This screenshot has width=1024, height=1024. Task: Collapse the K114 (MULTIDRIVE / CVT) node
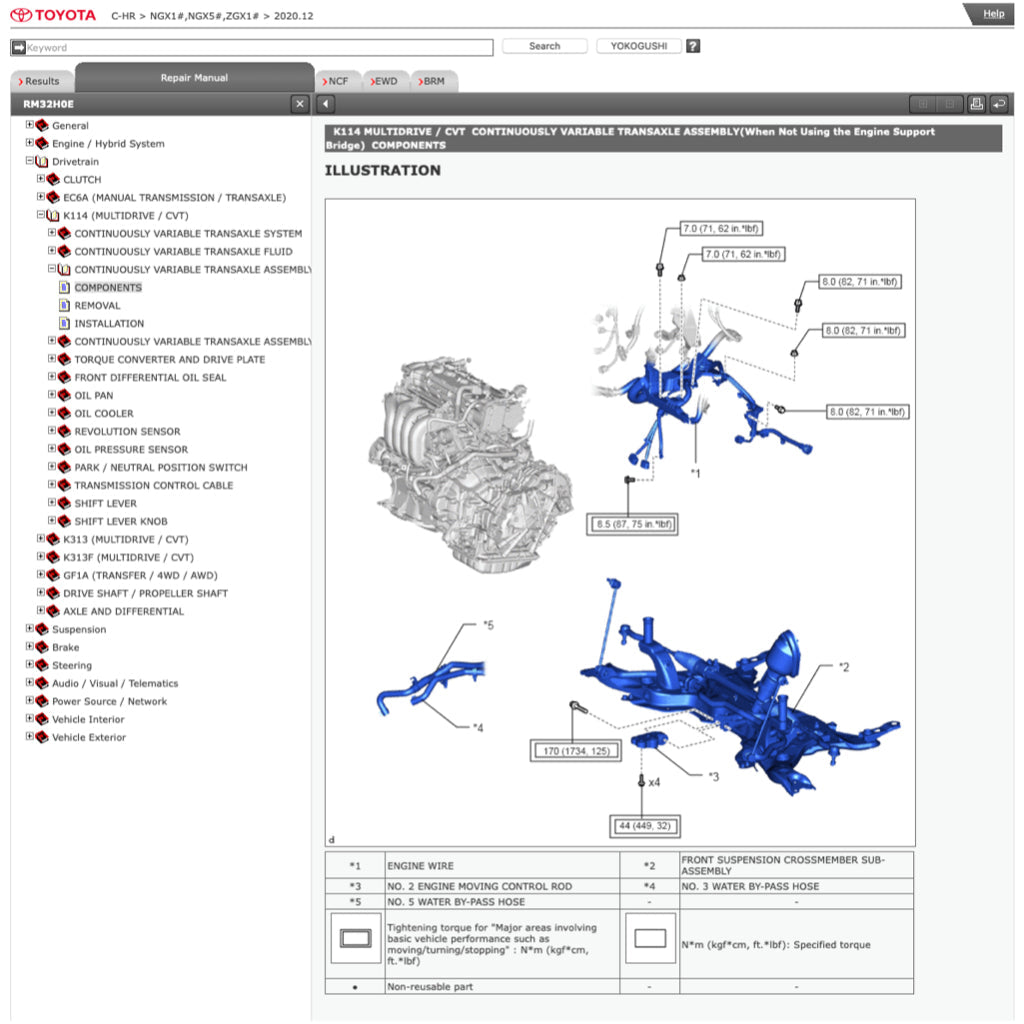(x=41, y=216)
